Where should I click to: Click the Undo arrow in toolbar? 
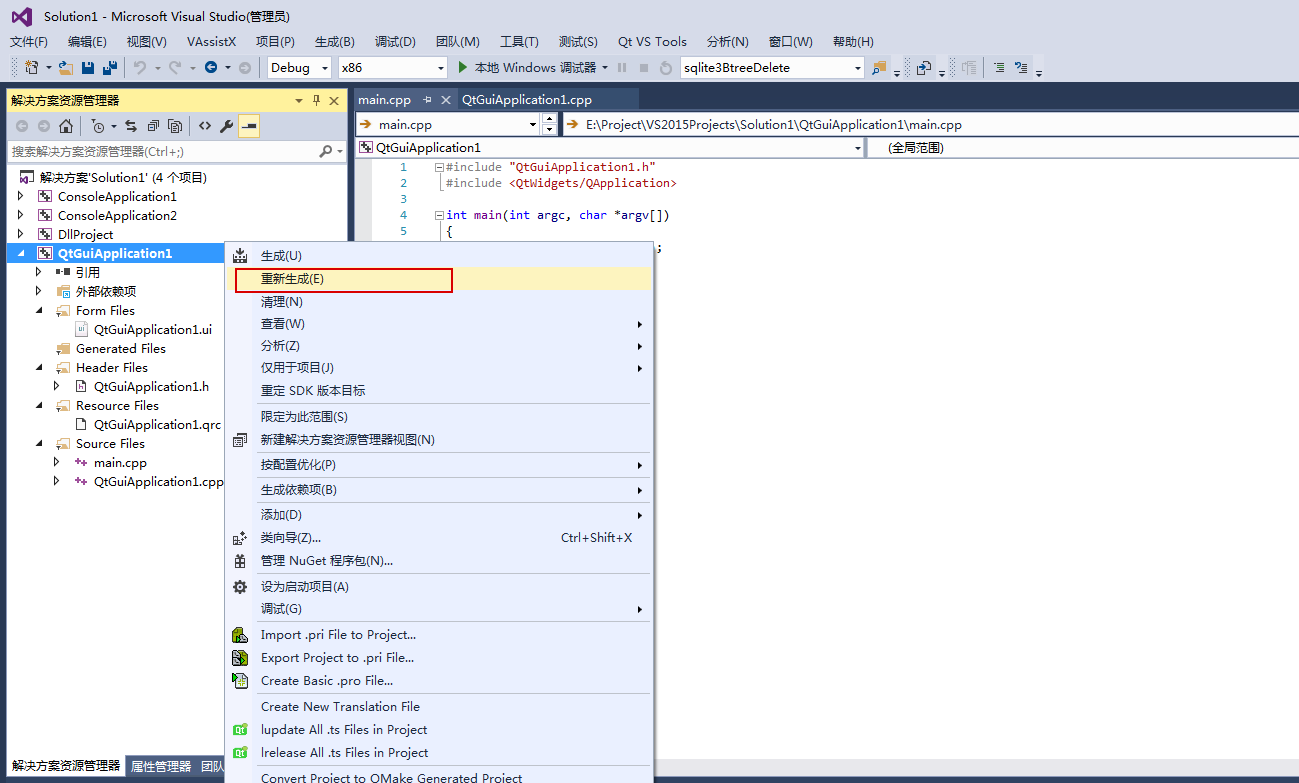coord(140,67)
